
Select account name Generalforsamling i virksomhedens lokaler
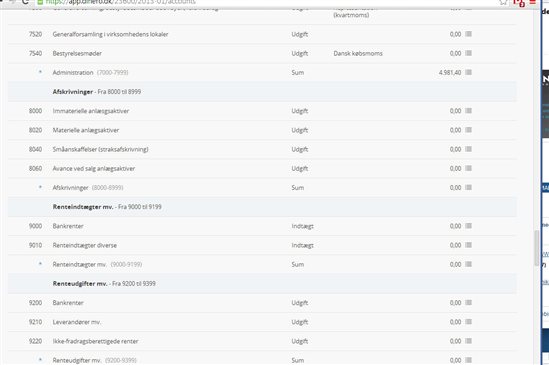(110, 34)
